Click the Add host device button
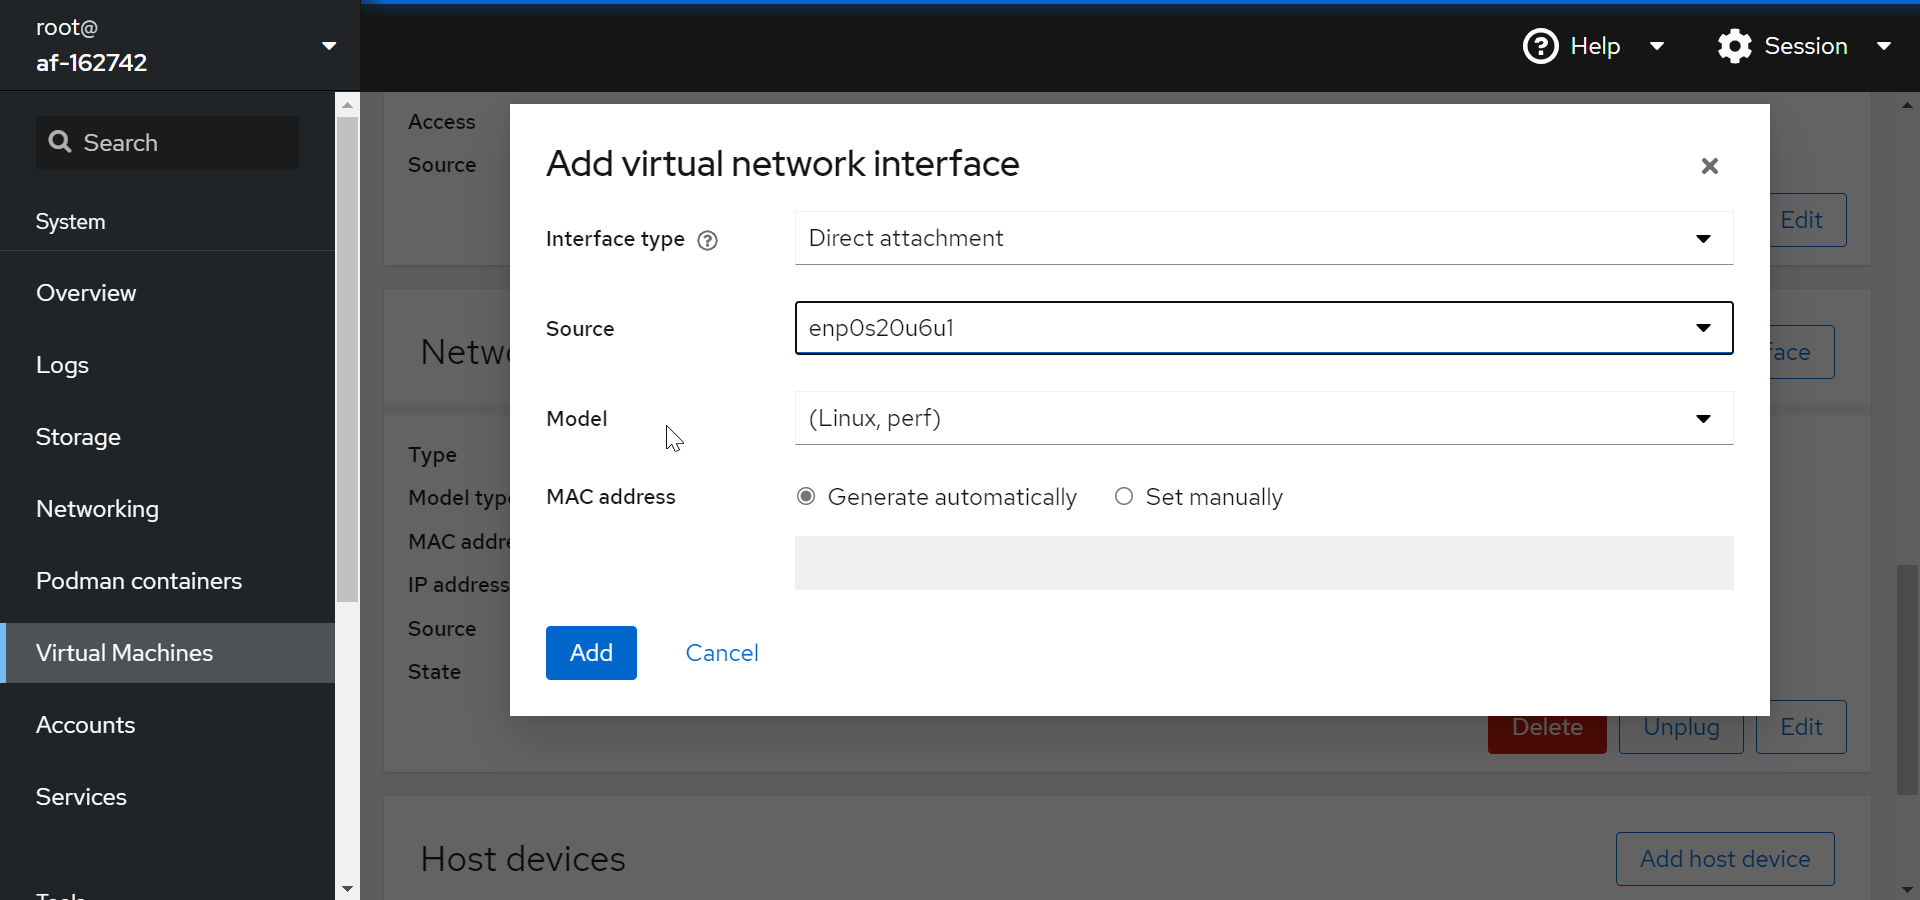 [x=1725, y=859]
